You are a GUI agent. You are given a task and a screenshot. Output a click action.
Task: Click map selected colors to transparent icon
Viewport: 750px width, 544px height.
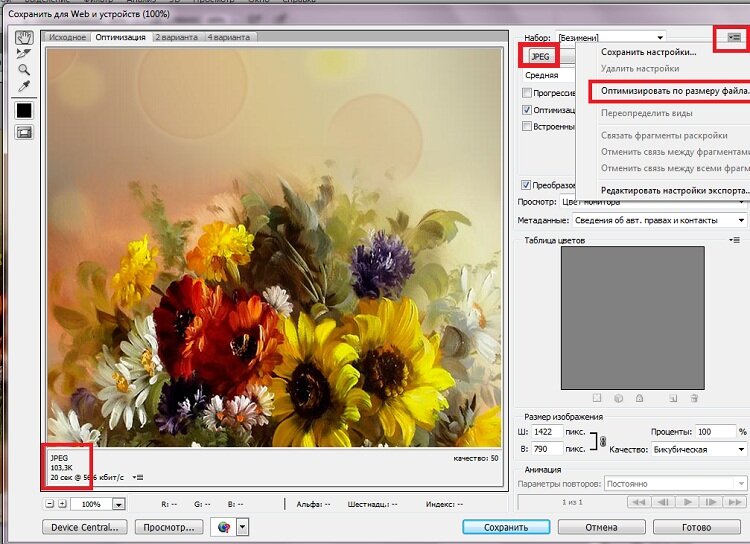pos(597,398)
